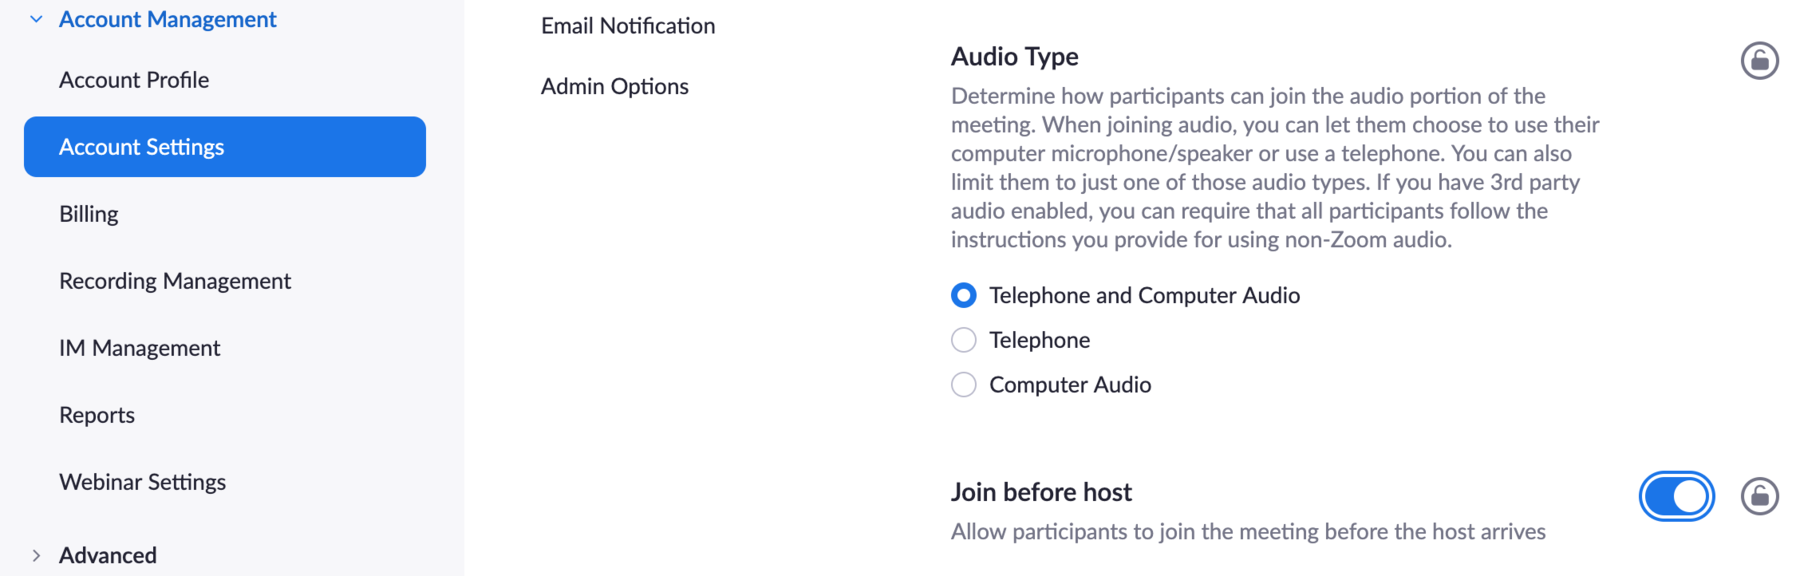View the Reports section
The height and width of the screenshot is (576, 1800).
pos(97,415)
